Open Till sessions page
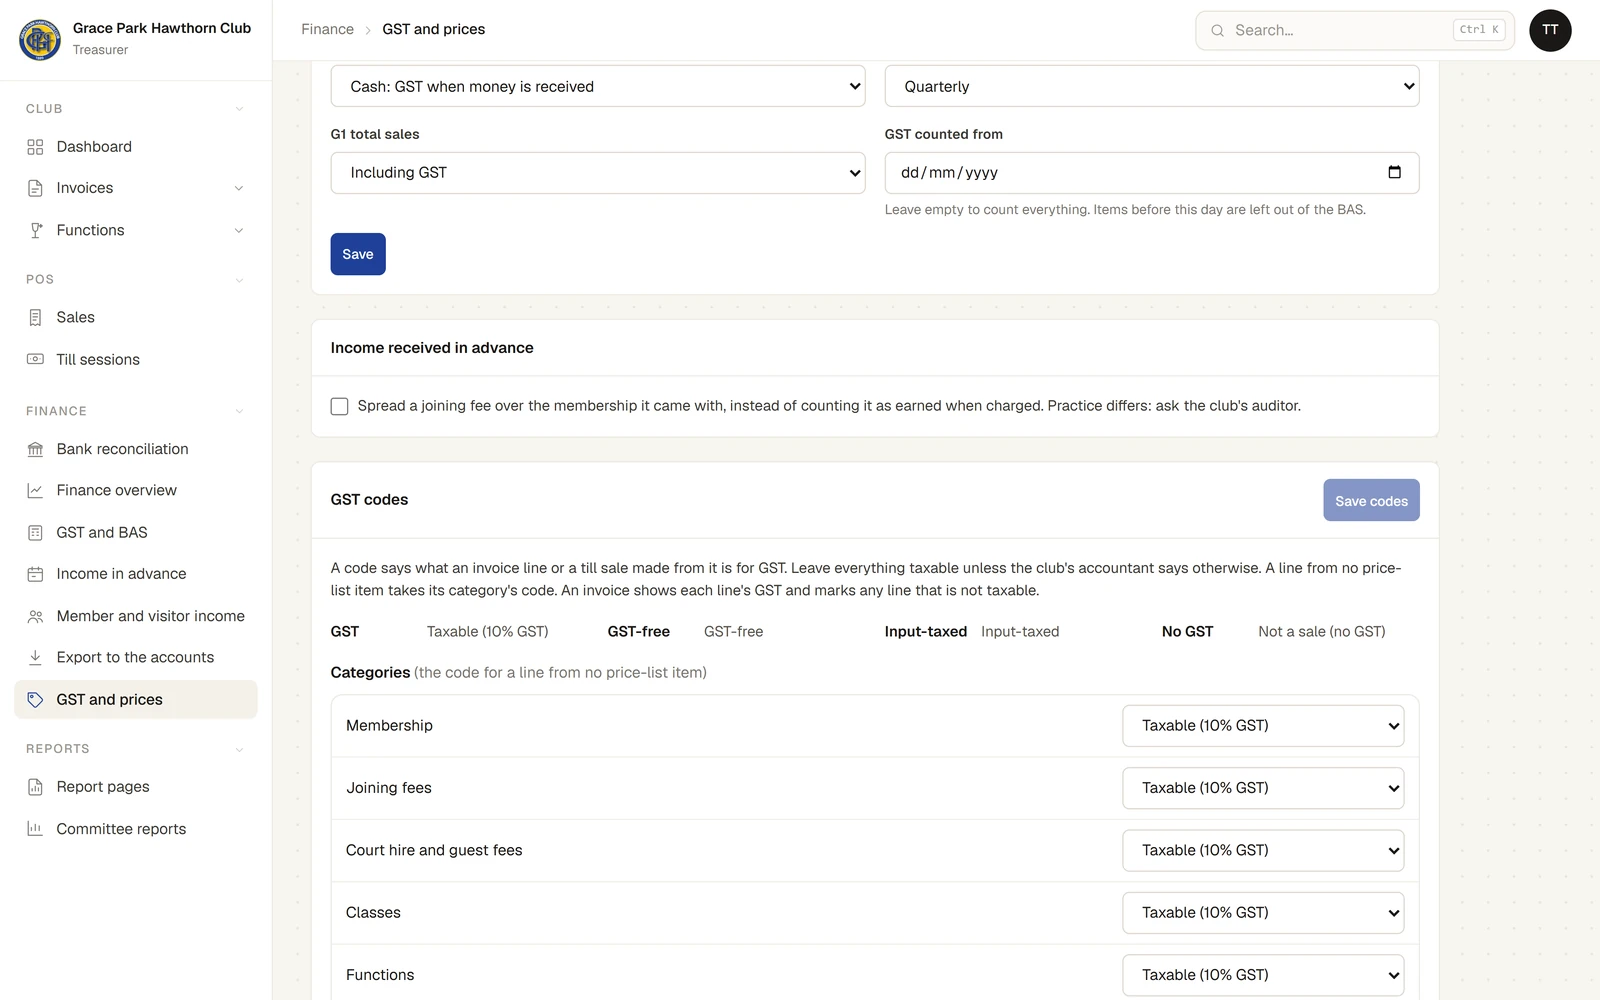 tap(136, 359)
